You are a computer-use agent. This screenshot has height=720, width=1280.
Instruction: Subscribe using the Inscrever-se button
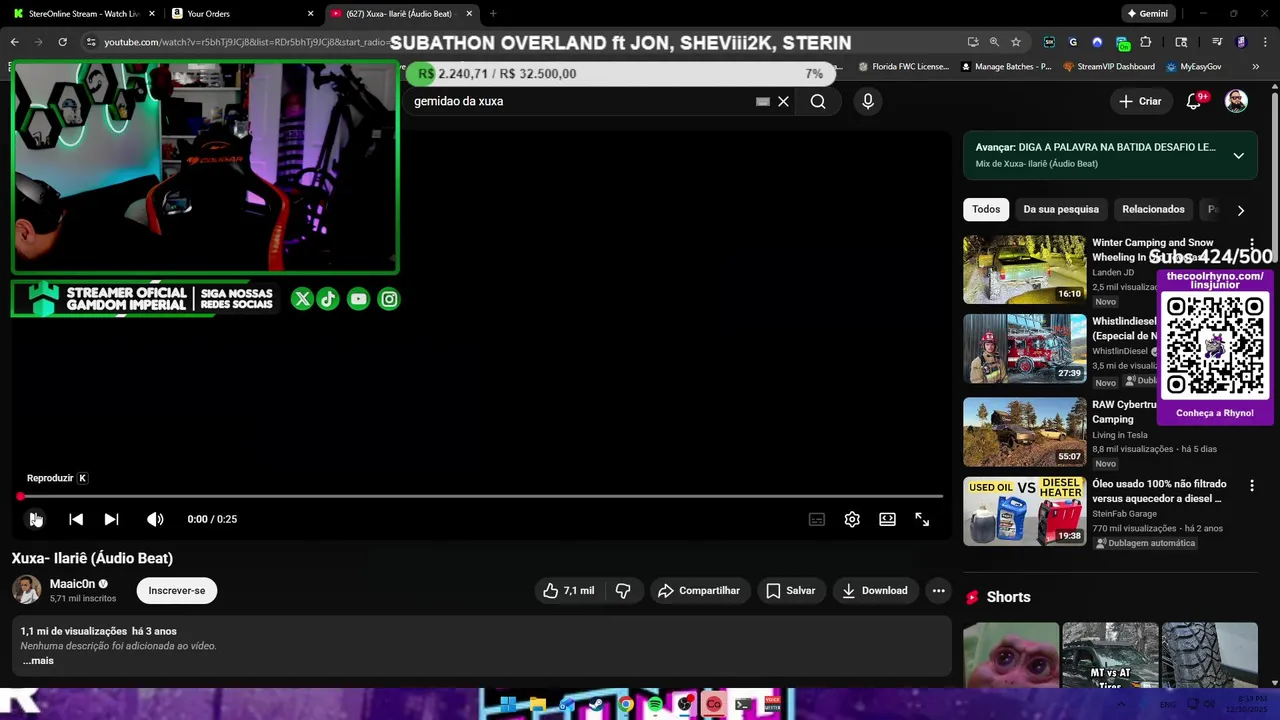[x=177, y=591]
